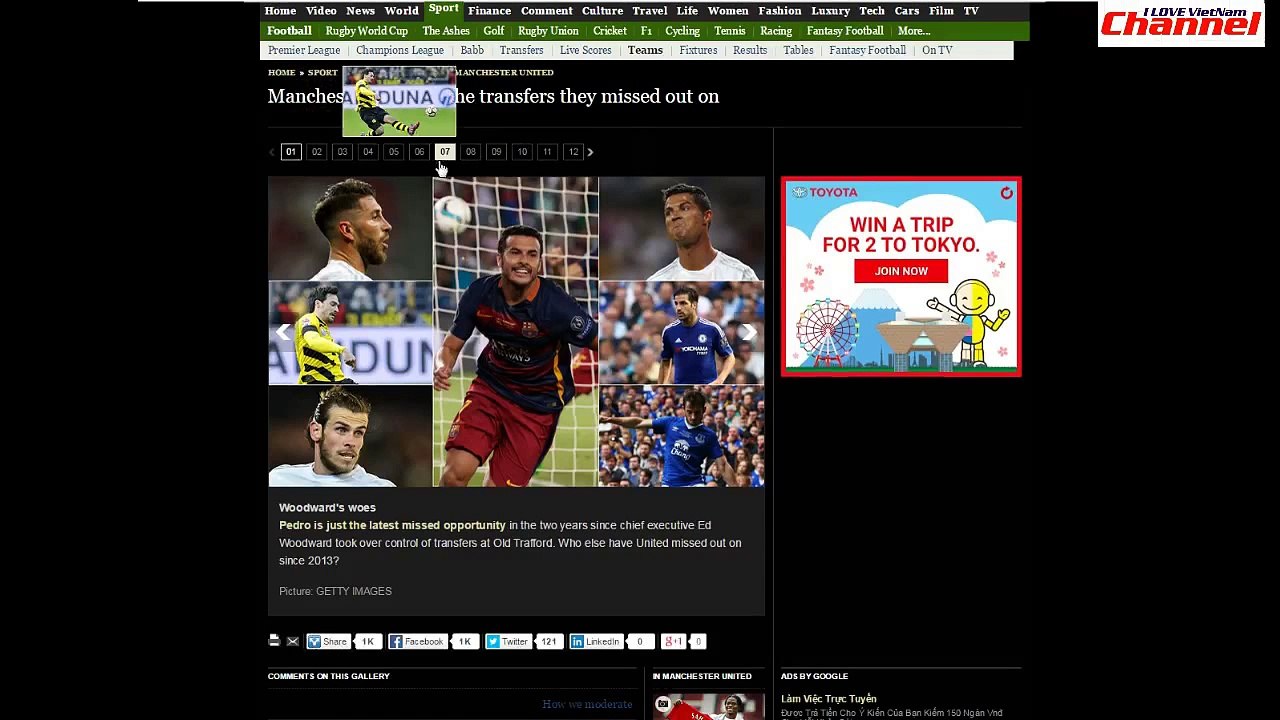Image resolution: width=1280 pixels, height=720 pixels.
Task: Go to the Golf subsection
Action: point(494,31)
